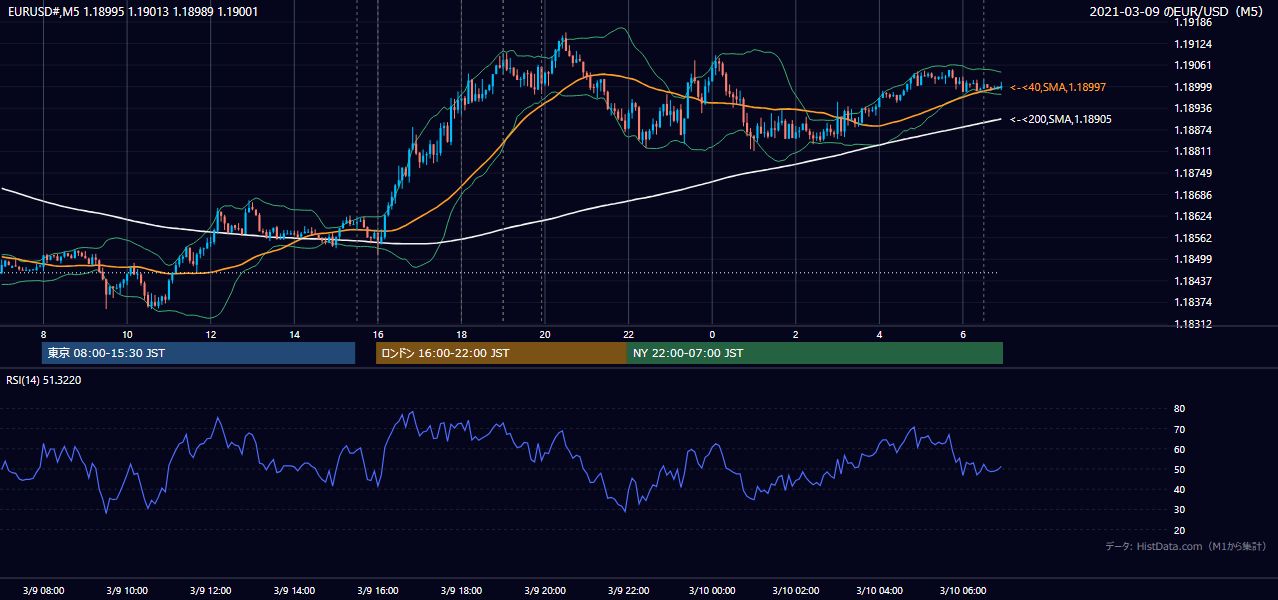The width and height of the screenshot is (1278, 600).
Task: Click the 1.19186 price axis label
Action: click(1193, 22)
